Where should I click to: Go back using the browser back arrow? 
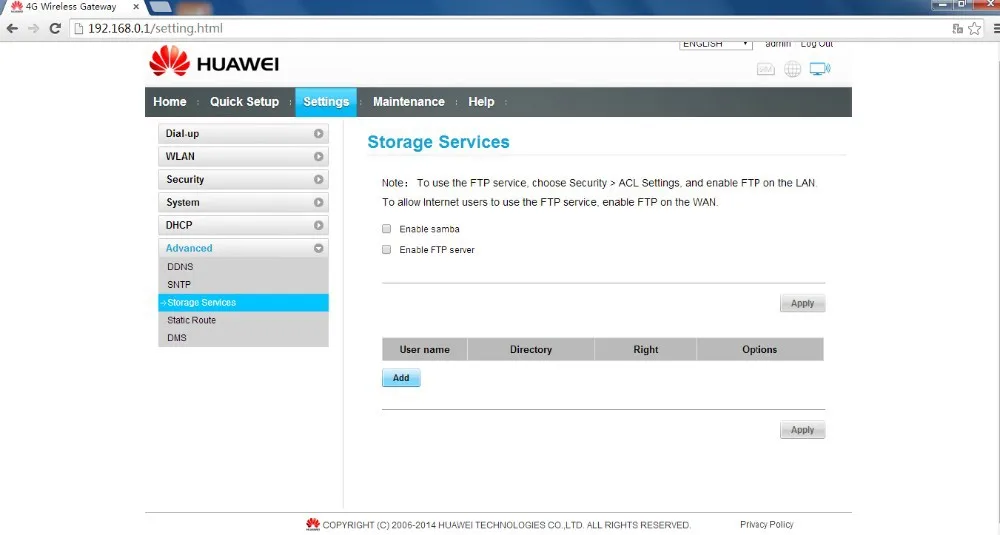point(12,28)
